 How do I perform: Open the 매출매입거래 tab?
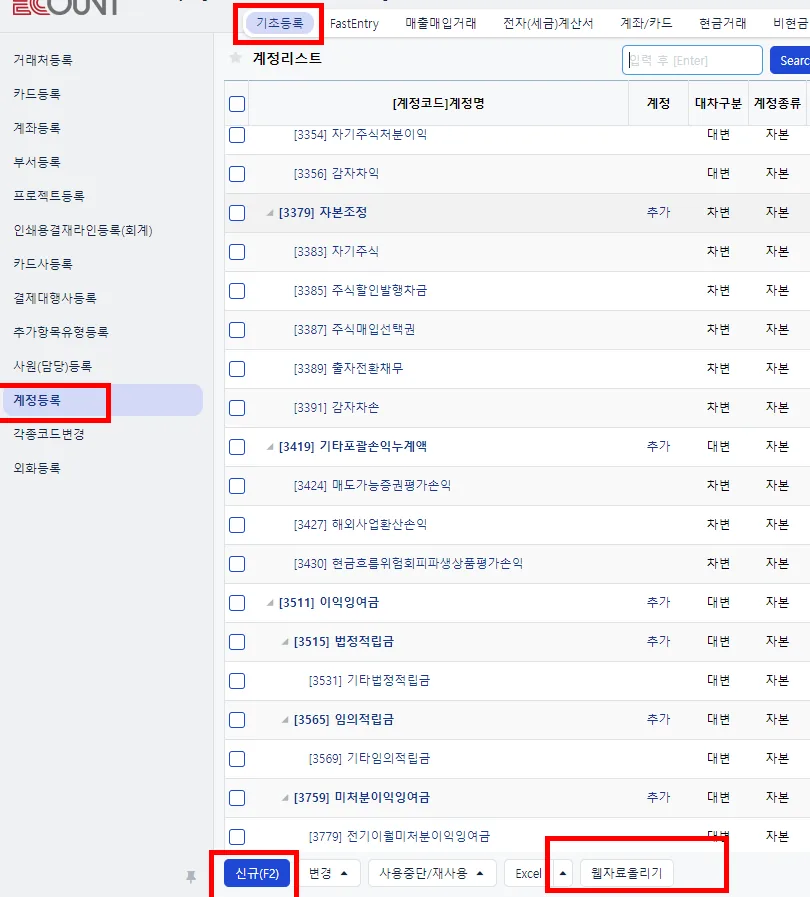point(441,23)
